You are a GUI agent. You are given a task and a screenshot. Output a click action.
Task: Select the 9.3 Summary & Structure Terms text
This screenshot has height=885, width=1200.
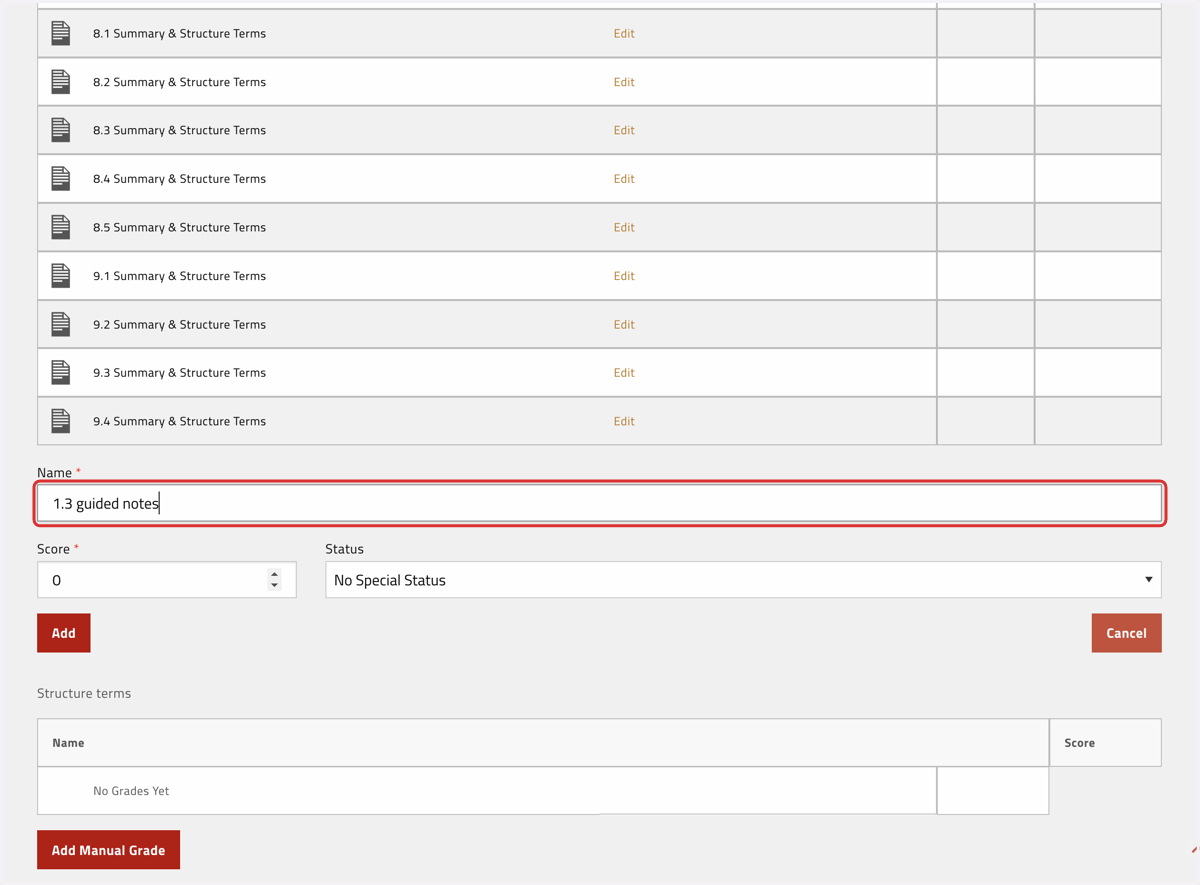(180, 372)
